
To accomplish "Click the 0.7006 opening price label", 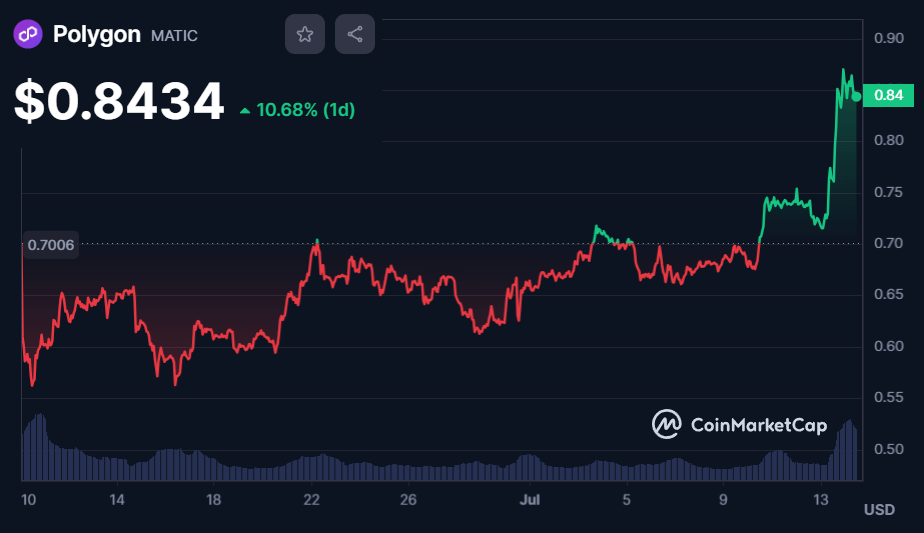I will point(50,244).
